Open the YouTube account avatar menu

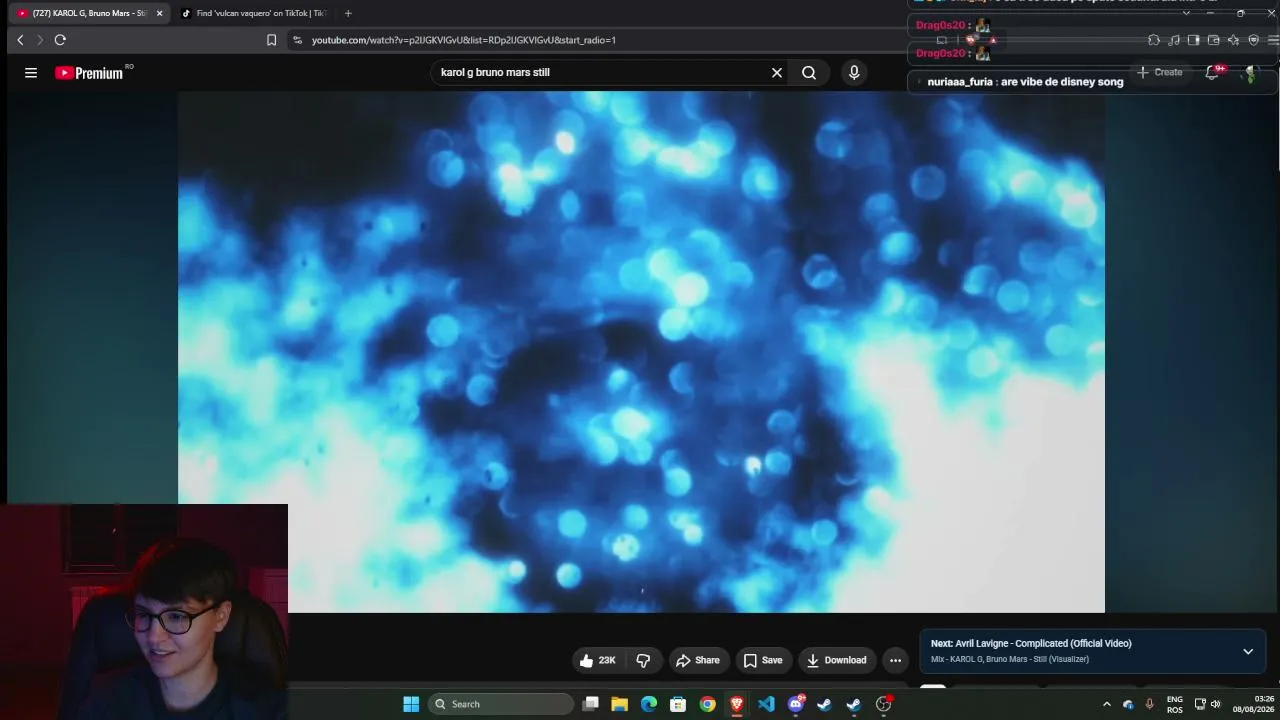tap(1250, 73)
